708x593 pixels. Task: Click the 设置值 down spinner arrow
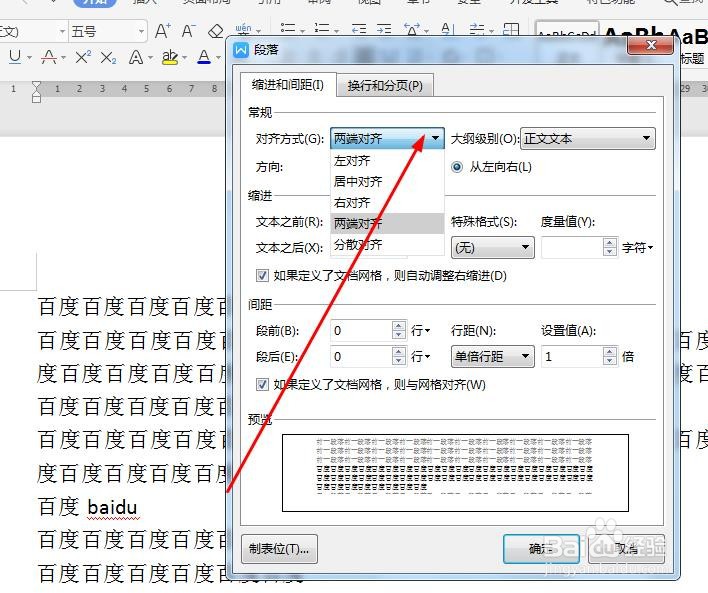pyautogui.click(x=610, y=361)
